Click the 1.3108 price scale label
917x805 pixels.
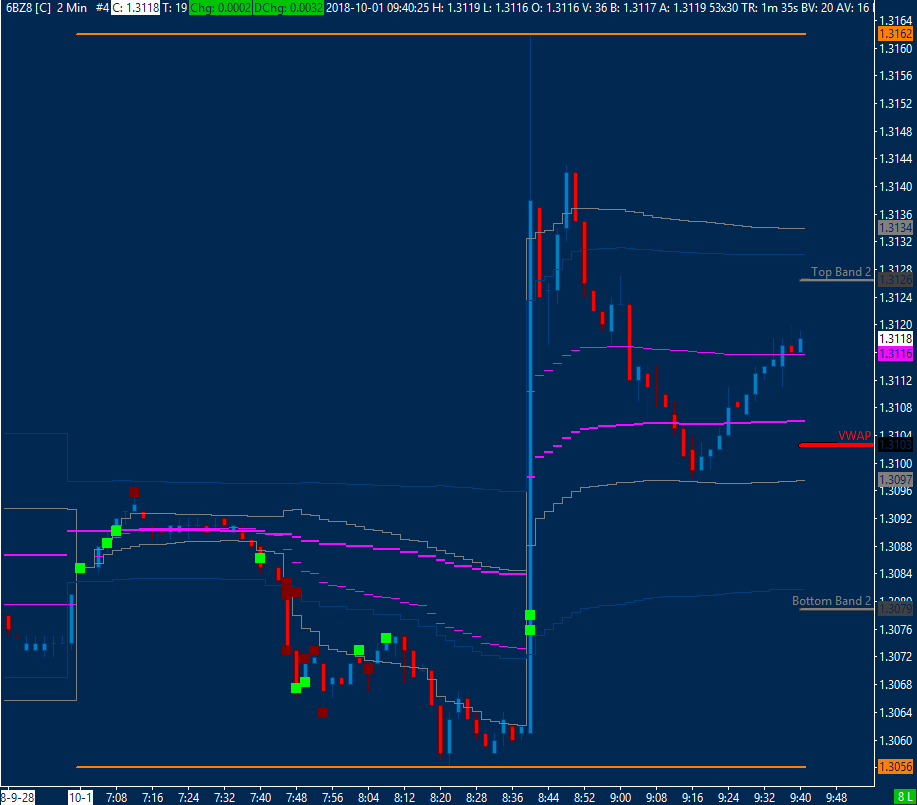896,407
